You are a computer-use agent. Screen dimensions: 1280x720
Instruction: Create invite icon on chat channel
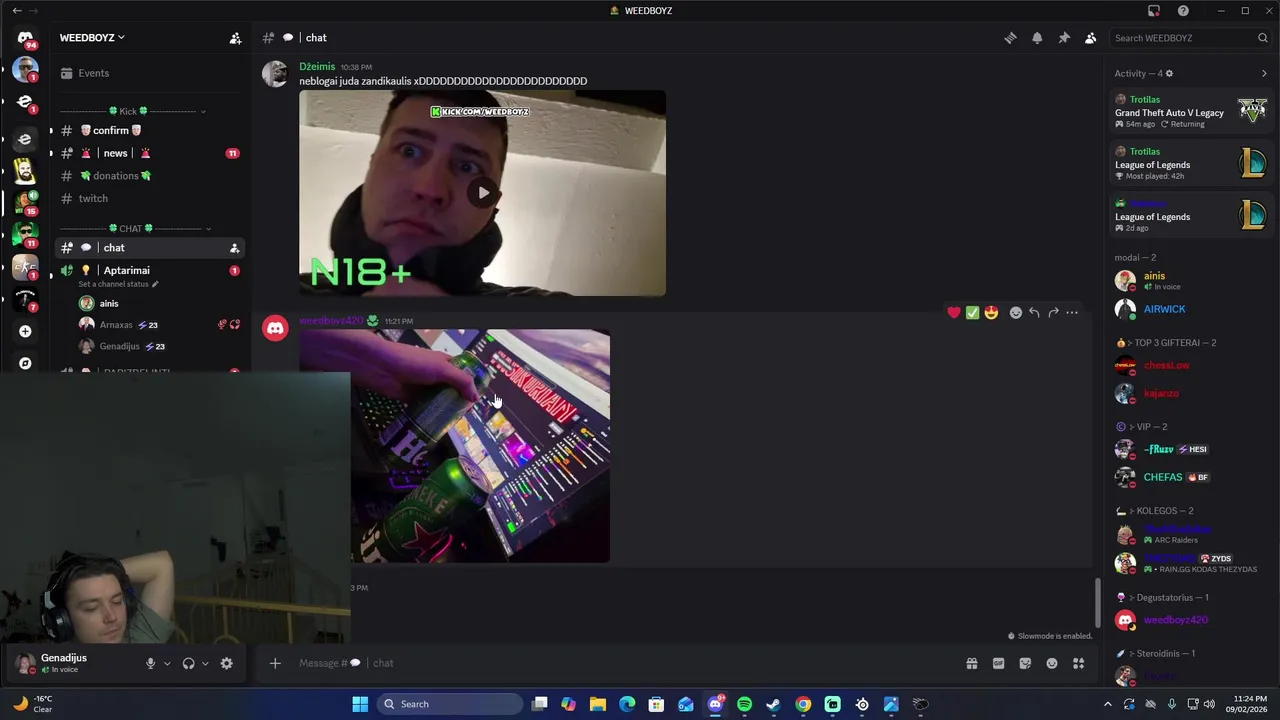coord(234,248)
